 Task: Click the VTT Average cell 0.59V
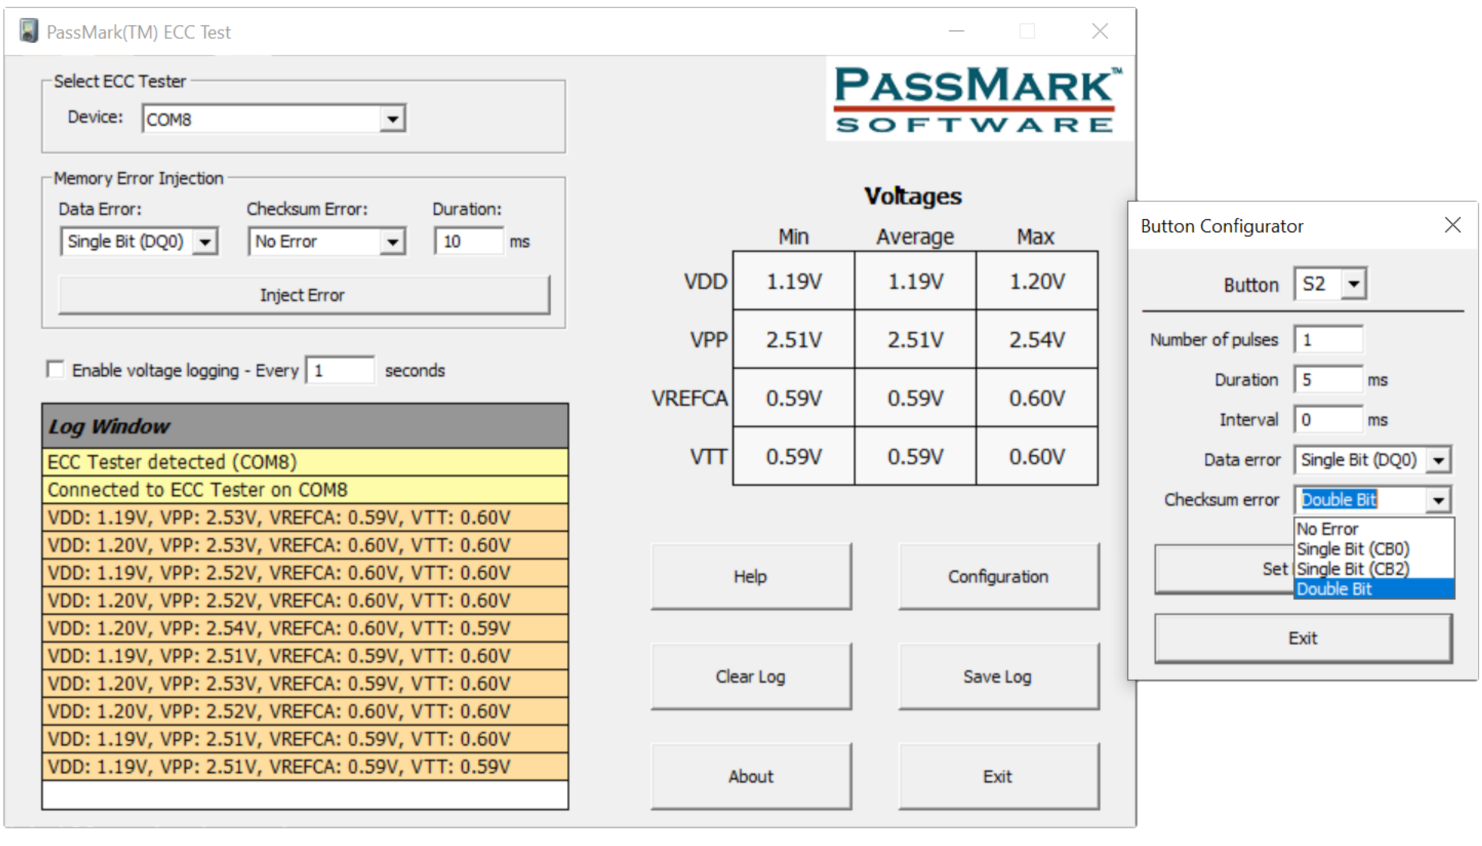coord(915,457)
